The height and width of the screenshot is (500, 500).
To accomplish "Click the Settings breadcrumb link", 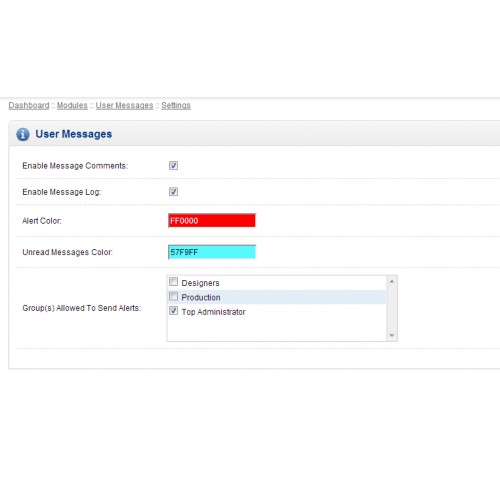I will [176, 105].
